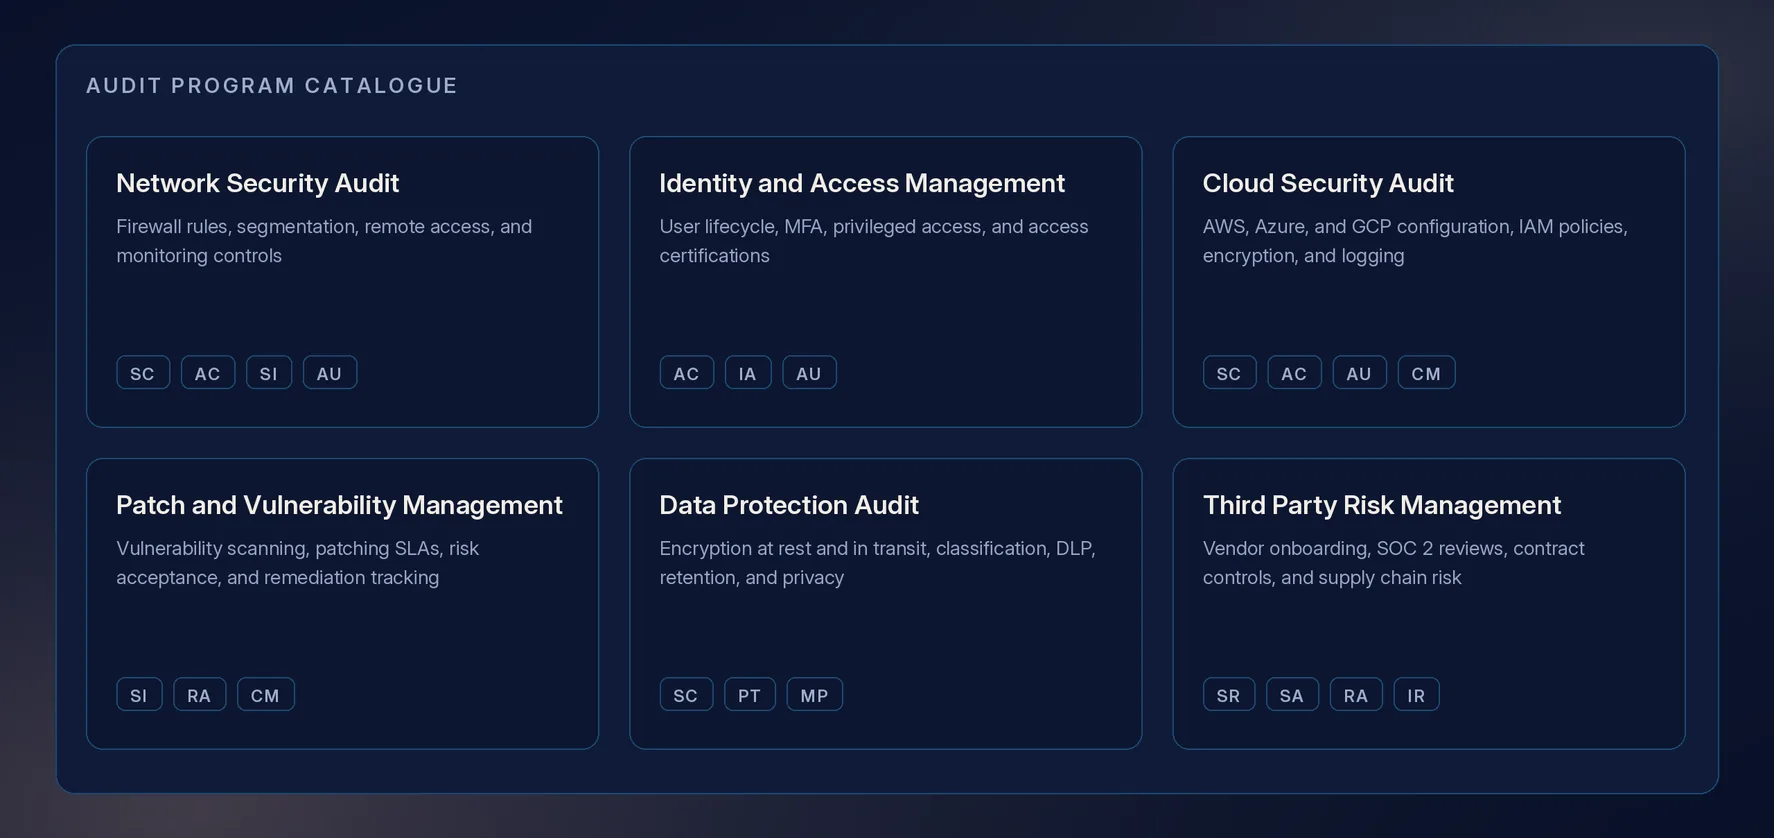This screenshot has width=1774, height=838.
Task: Select the PT tag in Data Protection Audit
Action: pyautogui.click(x=750, y=695)
